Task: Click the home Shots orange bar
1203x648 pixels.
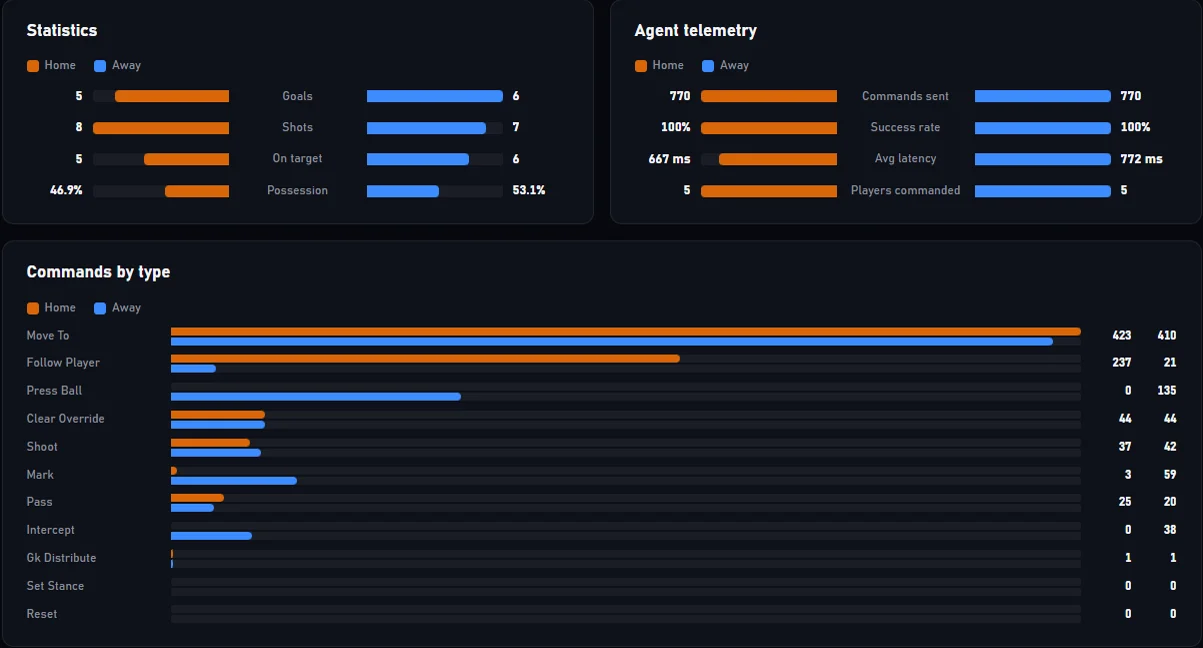Action: (161, 128)
